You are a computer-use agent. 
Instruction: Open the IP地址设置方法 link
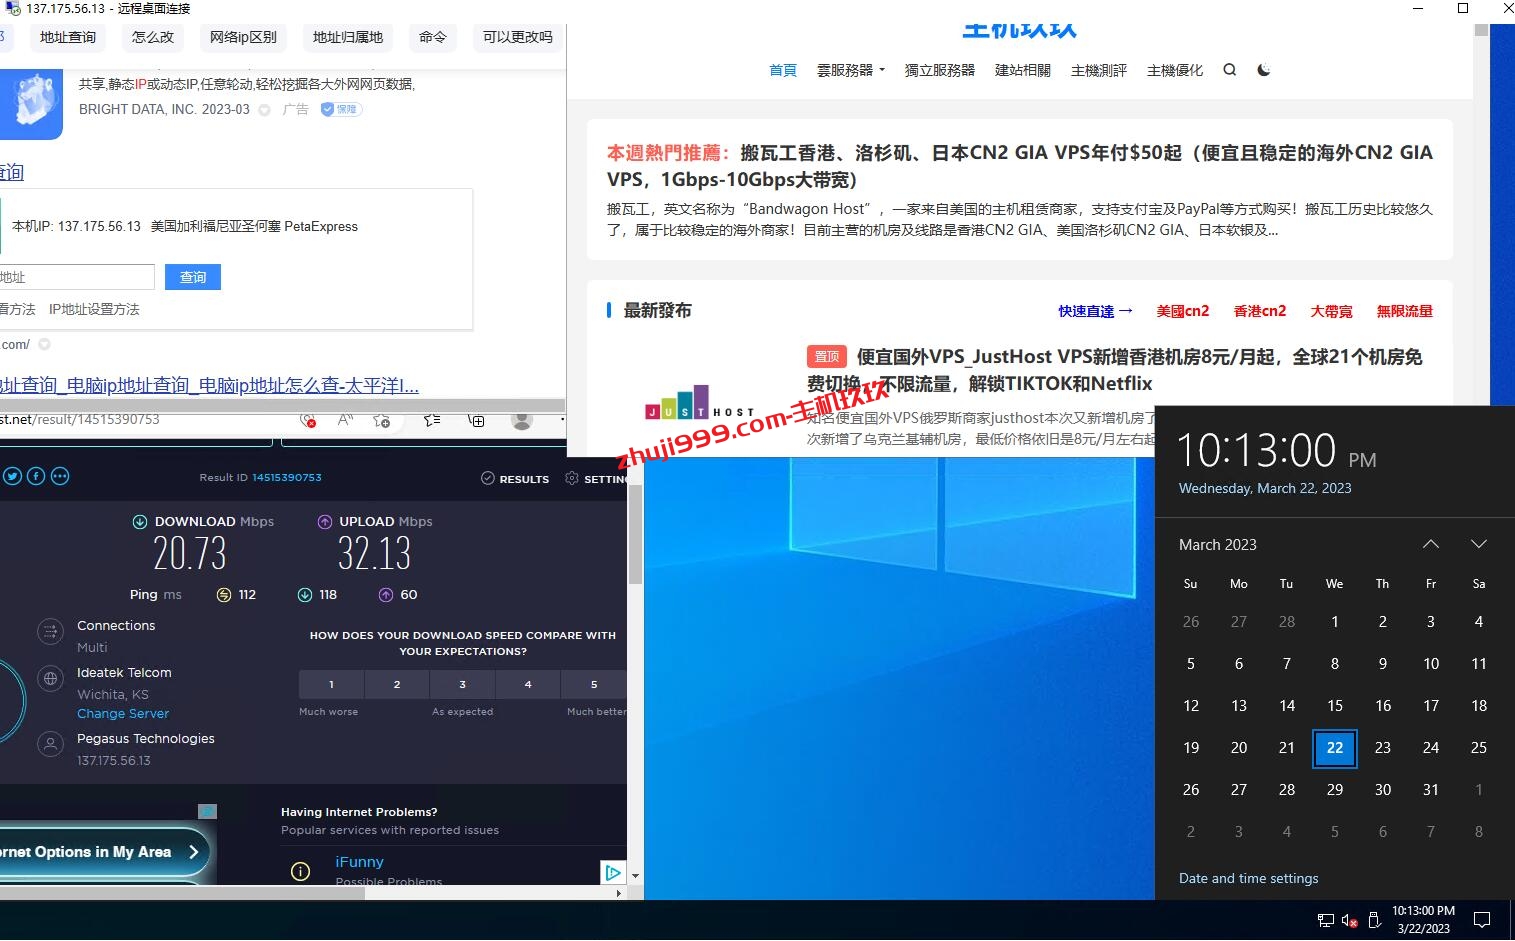pos(94,310)
